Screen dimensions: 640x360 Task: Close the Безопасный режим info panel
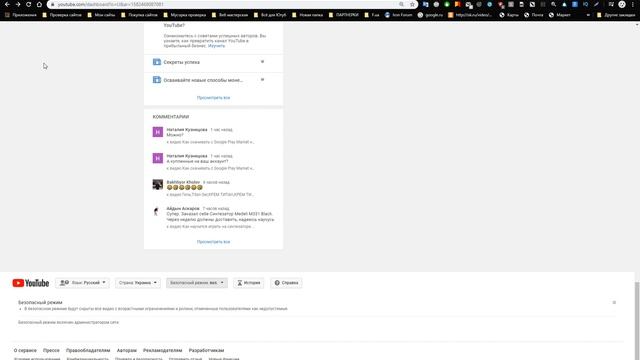614,302
